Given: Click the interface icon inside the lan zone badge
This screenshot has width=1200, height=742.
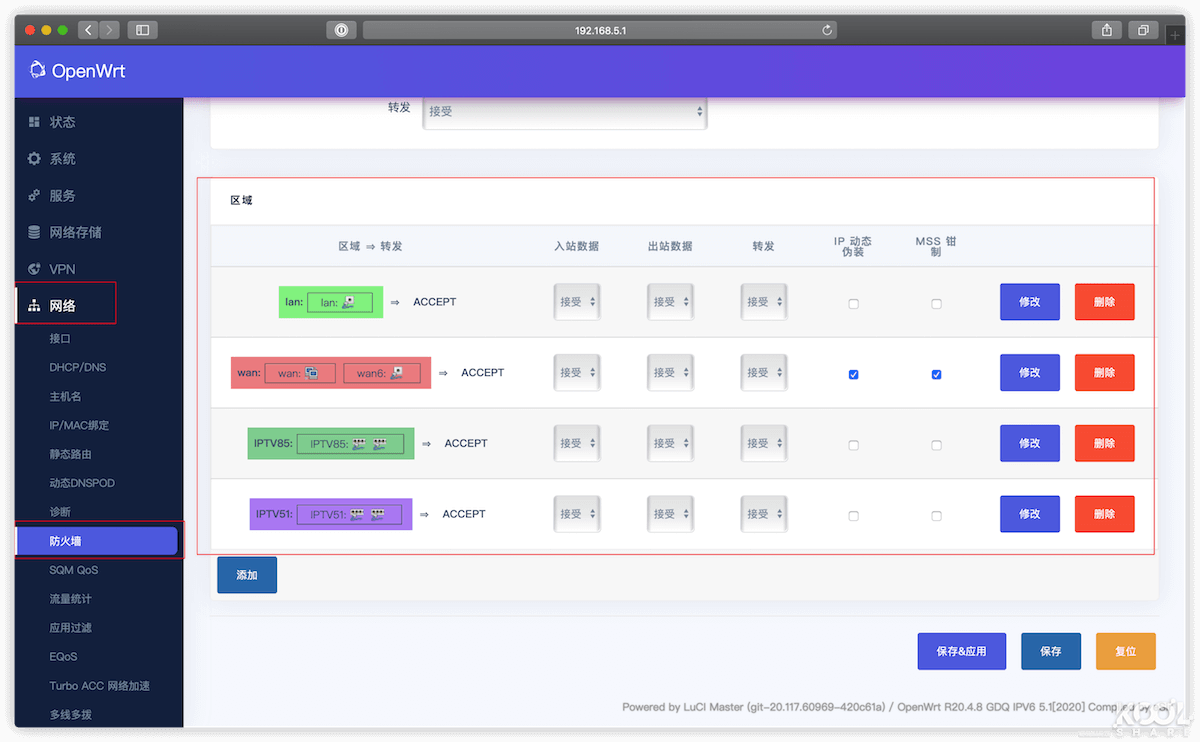Looking at the screenshot, I should [x=350, y=300].
